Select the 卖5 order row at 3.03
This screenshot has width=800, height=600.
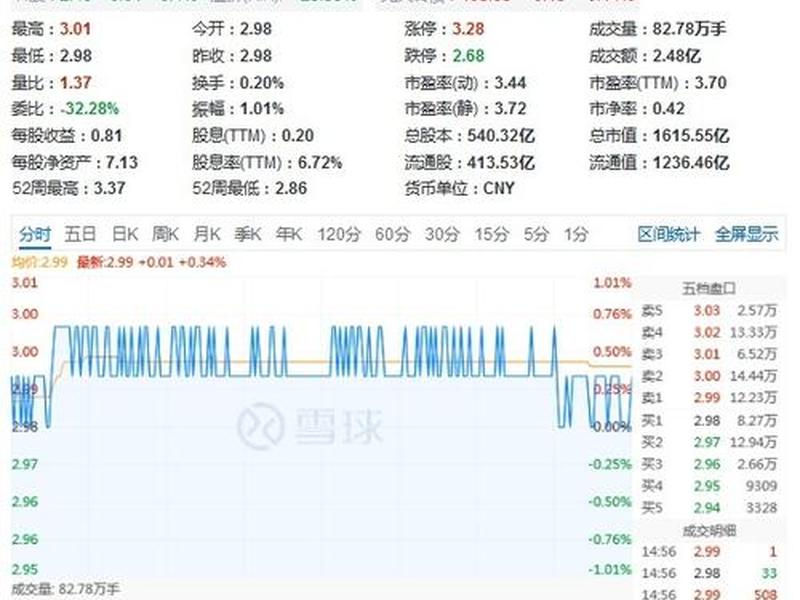[x=709, y=311]
